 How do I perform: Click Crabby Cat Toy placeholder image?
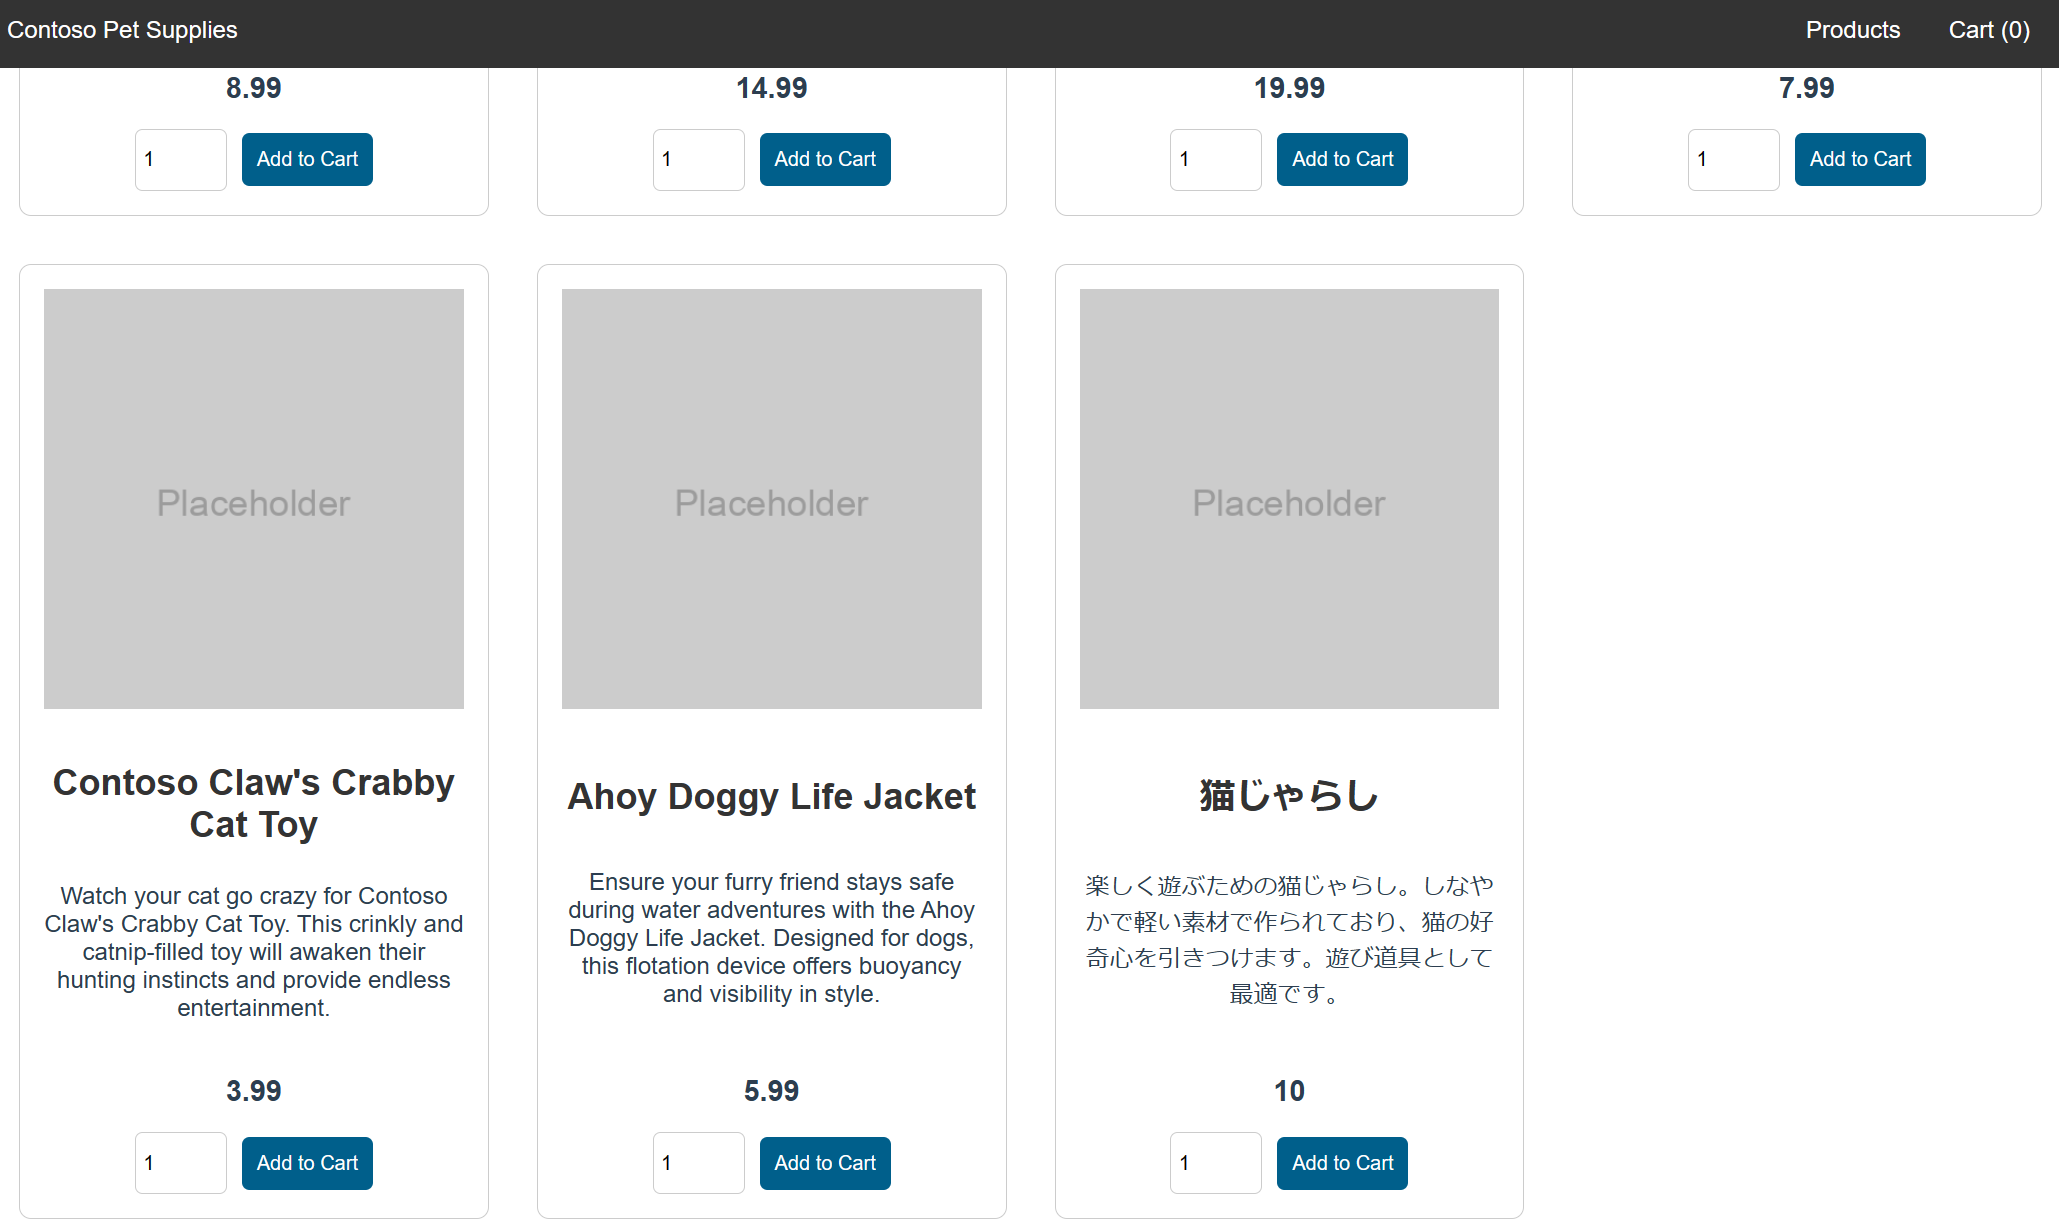click(x=254, y=499)
